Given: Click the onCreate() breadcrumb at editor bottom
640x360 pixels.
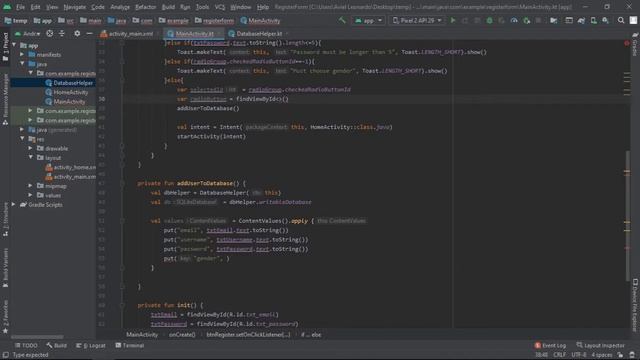Looking at the screenshot, I should pos(182,335).
